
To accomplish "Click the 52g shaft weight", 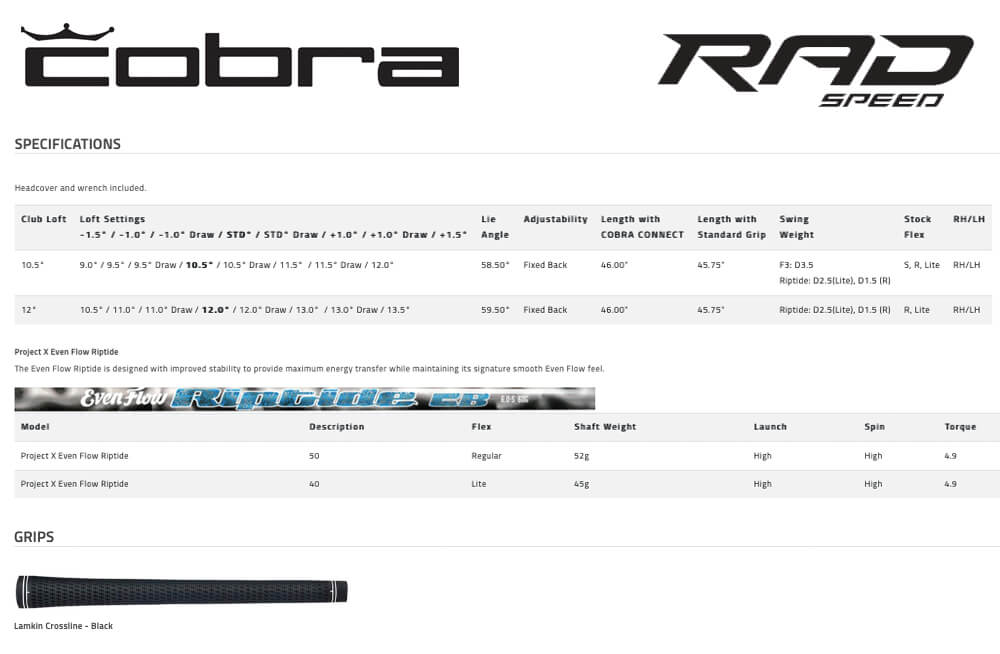I will point(582,456).
